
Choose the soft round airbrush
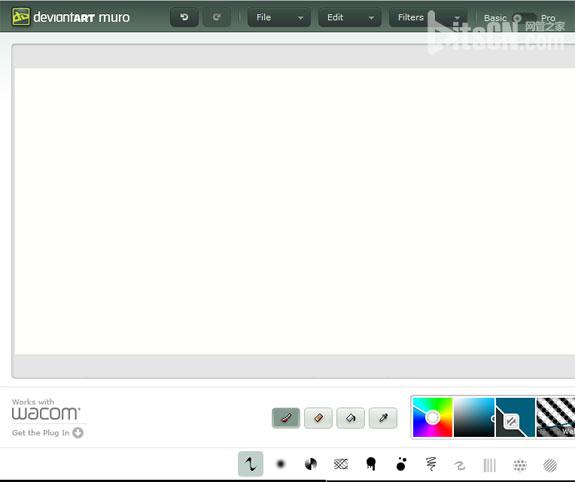[281, 464]
